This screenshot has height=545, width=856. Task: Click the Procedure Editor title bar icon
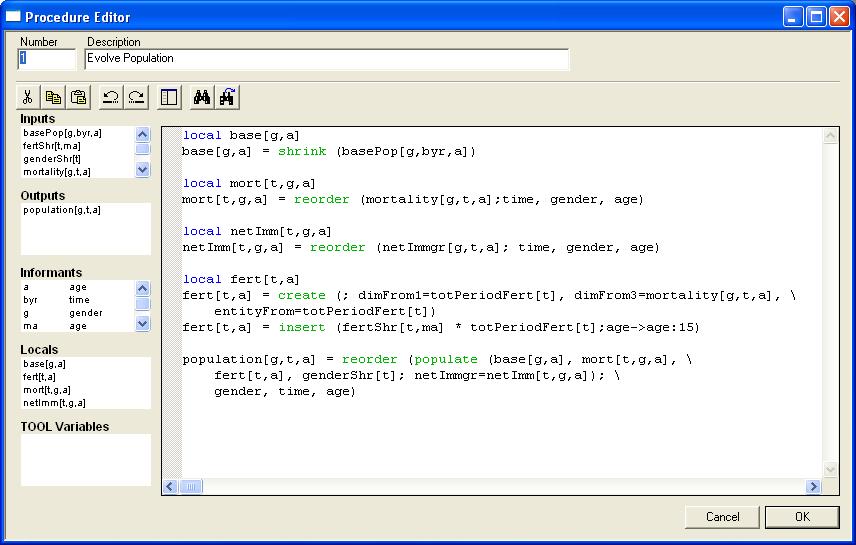click(x=13, y=17)
